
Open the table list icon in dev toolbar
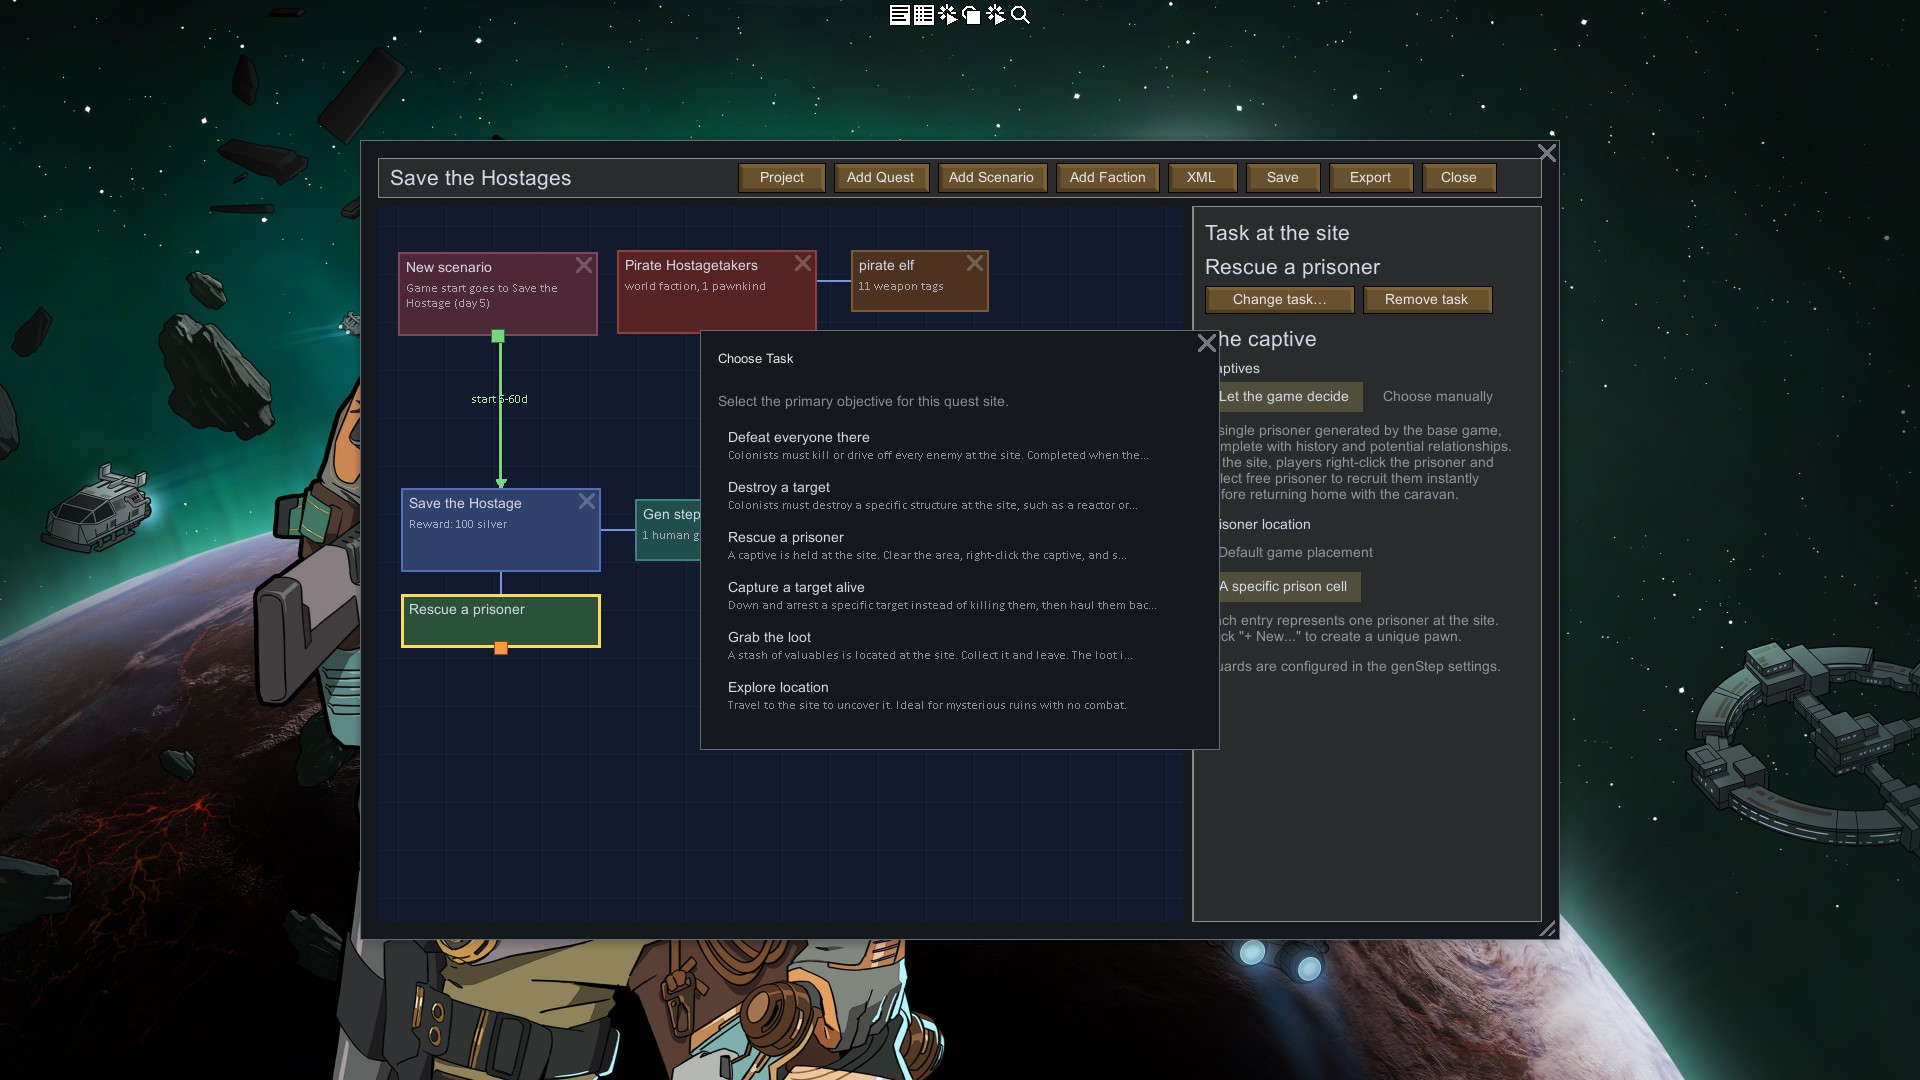(924, 15)
